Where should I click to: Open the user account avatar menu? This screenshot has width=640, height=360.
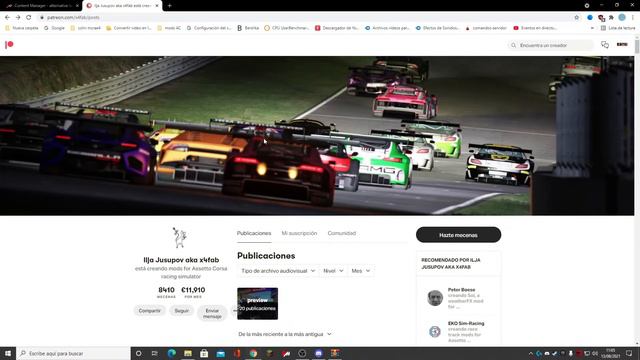(x=622, y=44)
